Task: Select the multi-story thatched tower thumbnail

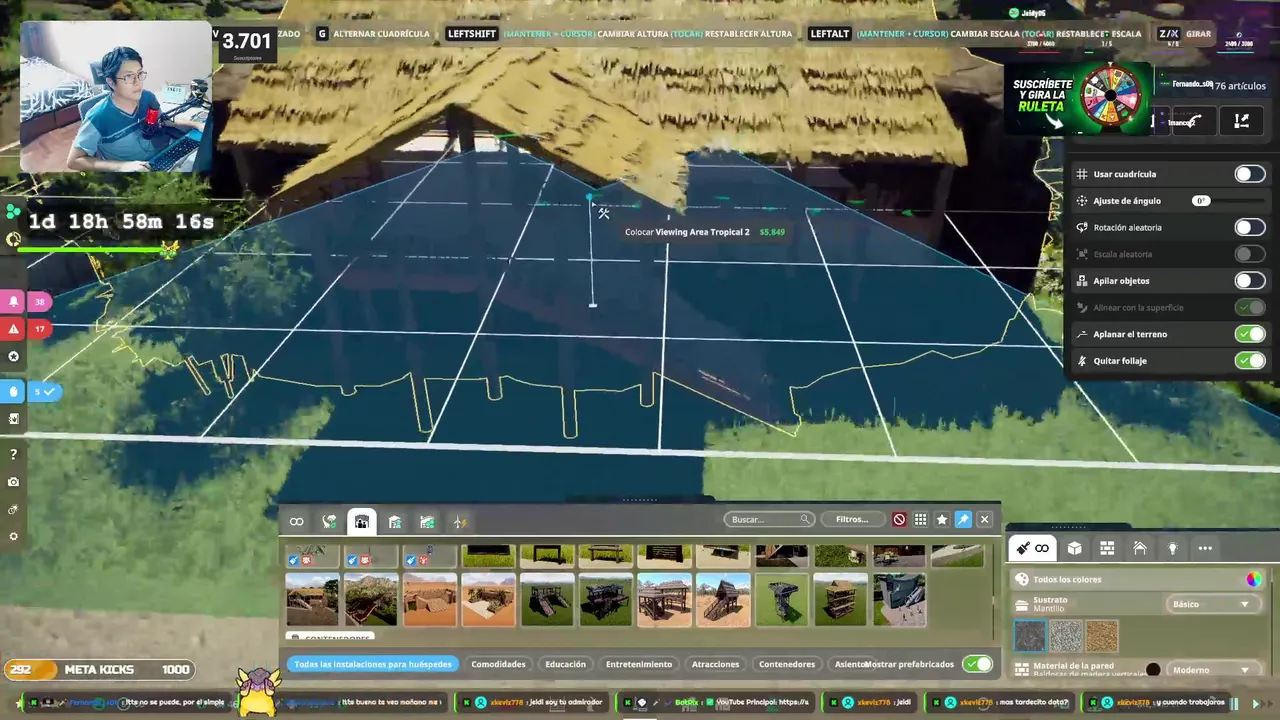Action: coord(841,599)
